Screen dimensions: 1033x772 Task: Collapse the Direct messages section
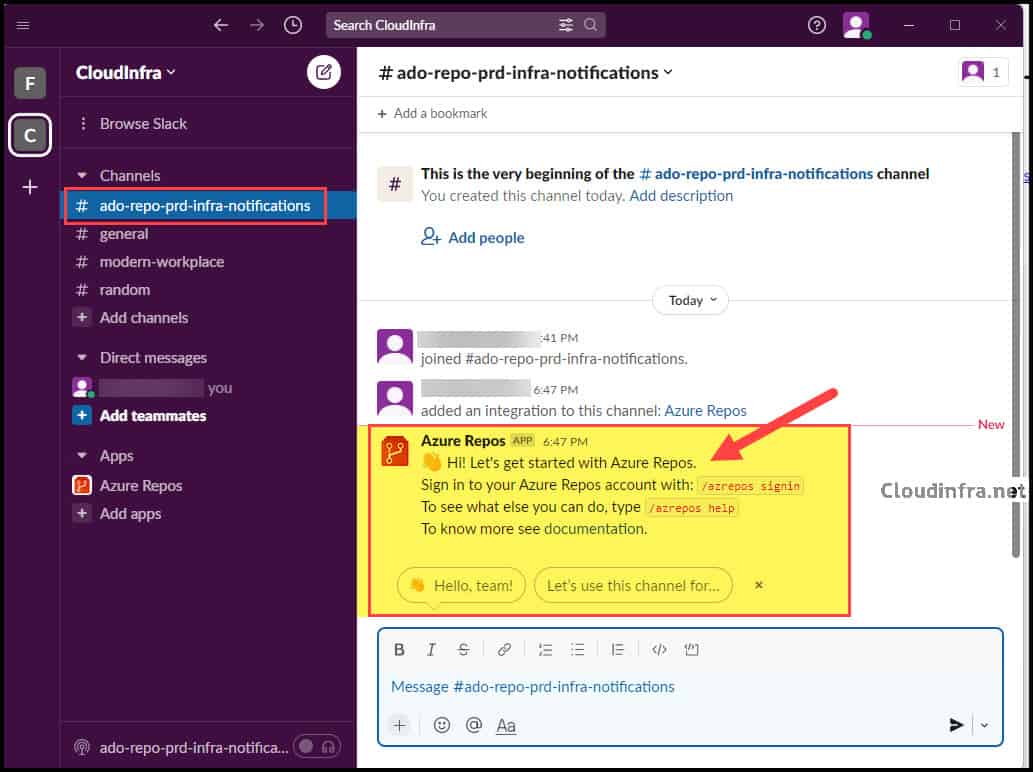tap(82, 358)
